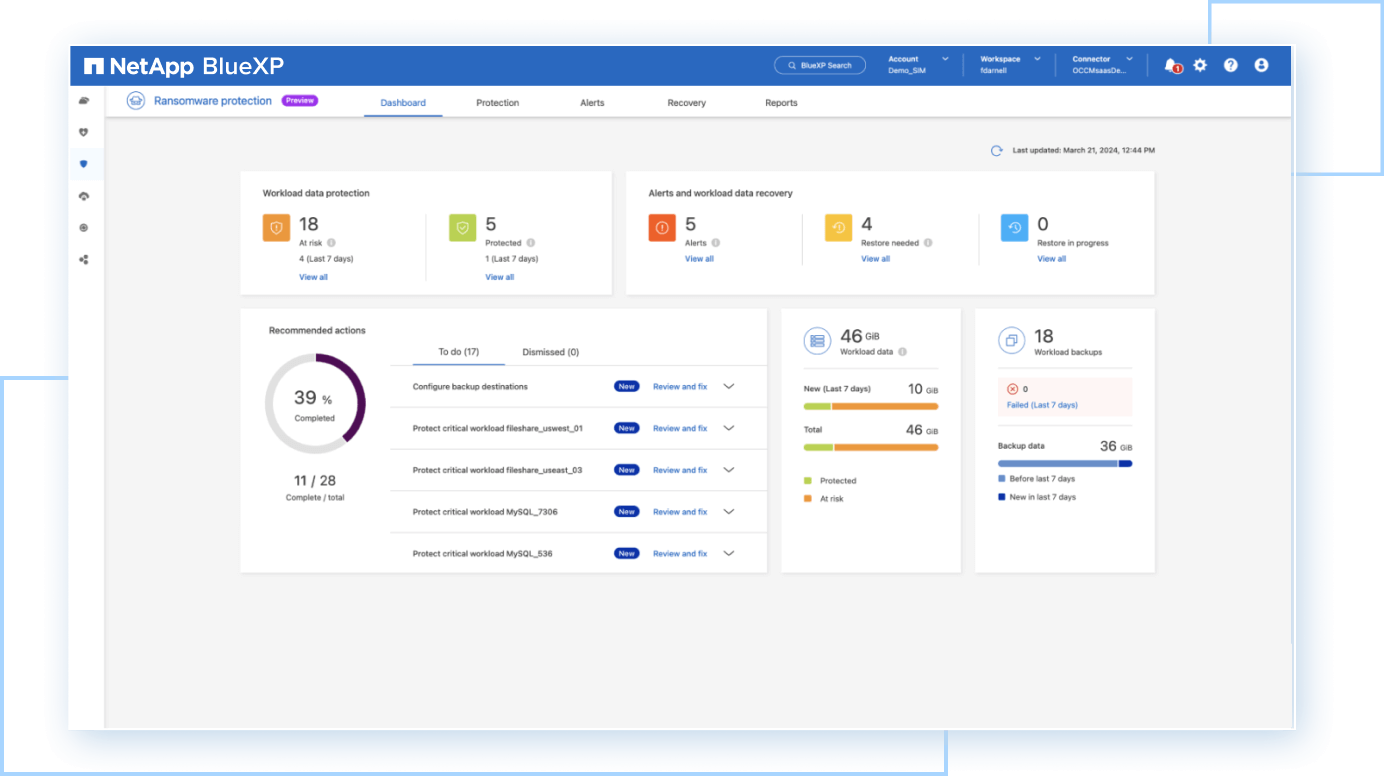Screen dimensions: 1384x779
Task: Open the governance icon in left sidebar
Action: [84, 227]
